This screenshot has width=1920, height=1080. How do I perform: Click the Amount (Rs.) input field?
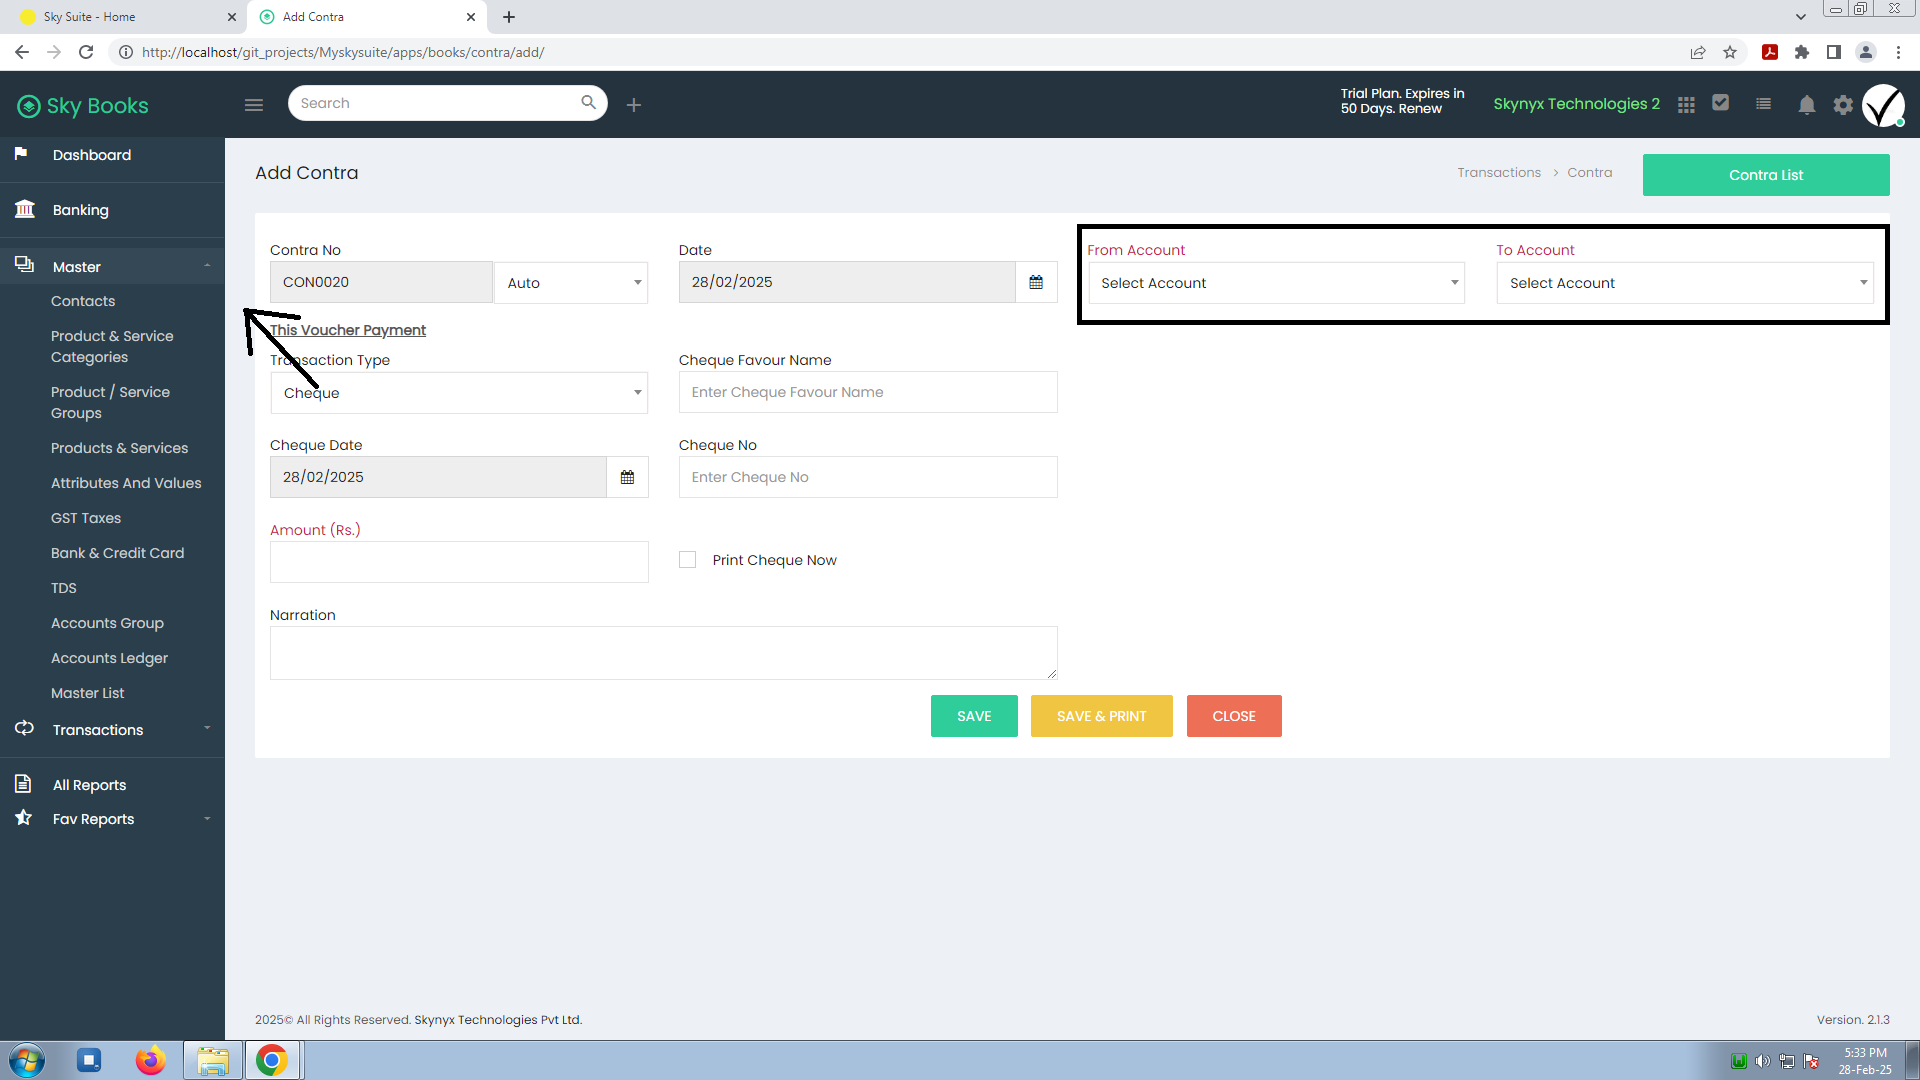[x=459, y=562]
